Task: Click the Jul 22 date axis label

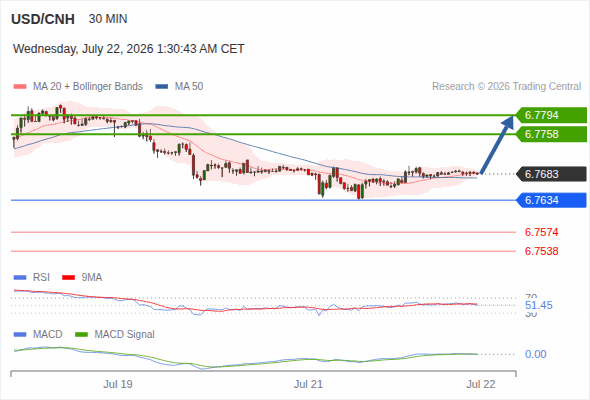Action: [481, 384]
